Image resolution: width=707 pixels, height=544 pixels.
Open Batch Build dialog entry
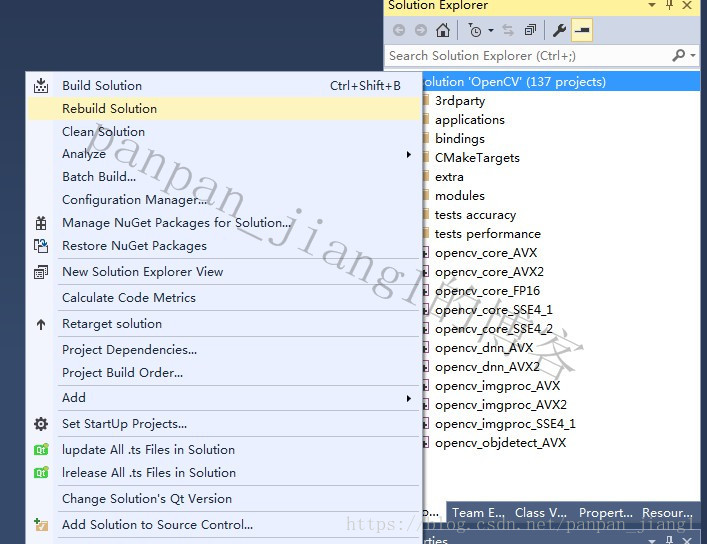pos(224,177)
